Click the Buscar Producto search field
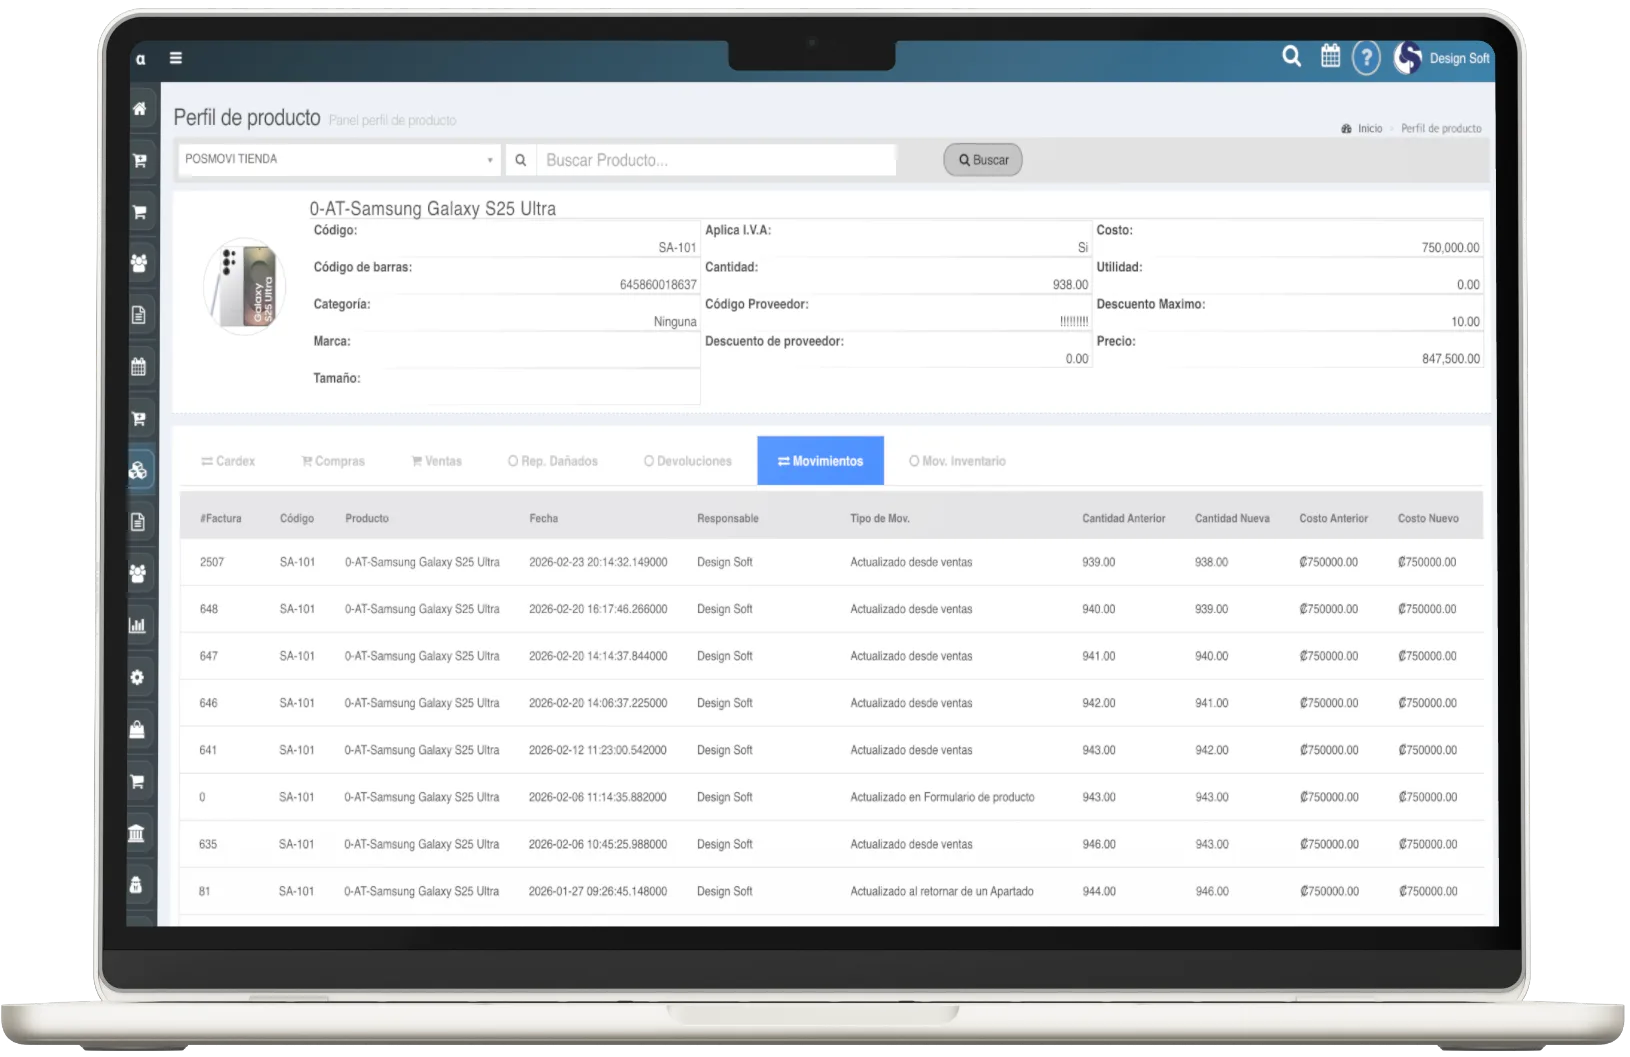The image size is (1630, 1057). tap(715, 160)
